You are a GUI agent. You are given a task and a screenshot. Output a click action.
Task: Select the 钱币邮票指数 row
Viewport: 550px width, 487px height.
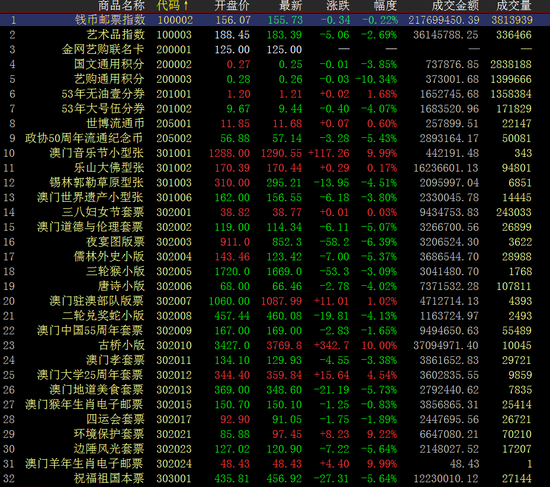click(275, 20)
